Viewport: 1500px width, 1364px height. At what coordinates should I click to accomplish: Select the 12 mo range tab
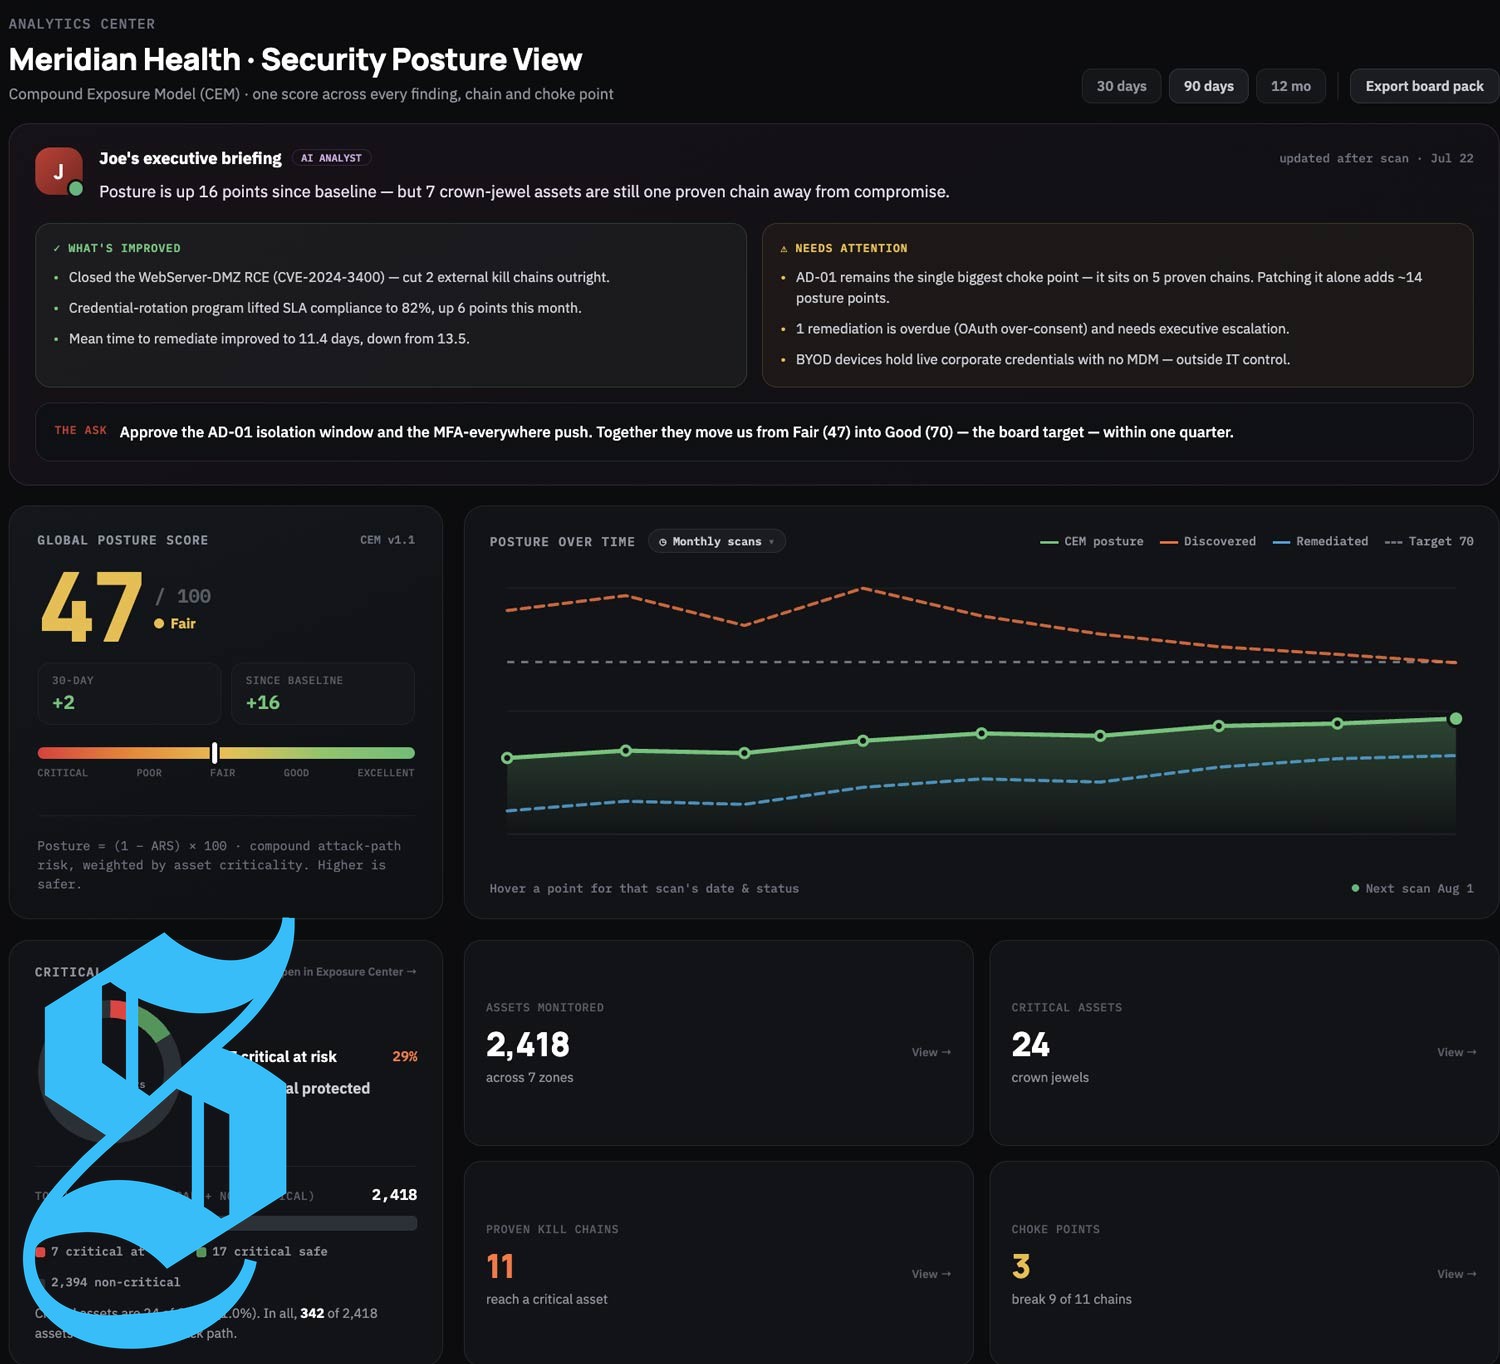1291,86
